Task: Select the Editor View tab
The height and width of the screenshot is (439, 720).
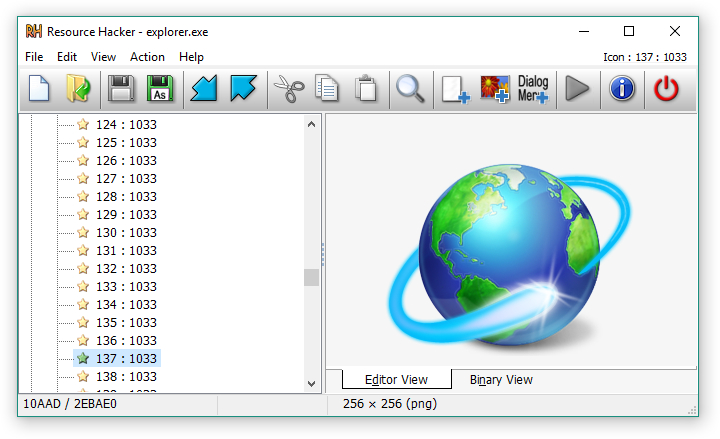Action: (396, 379)
